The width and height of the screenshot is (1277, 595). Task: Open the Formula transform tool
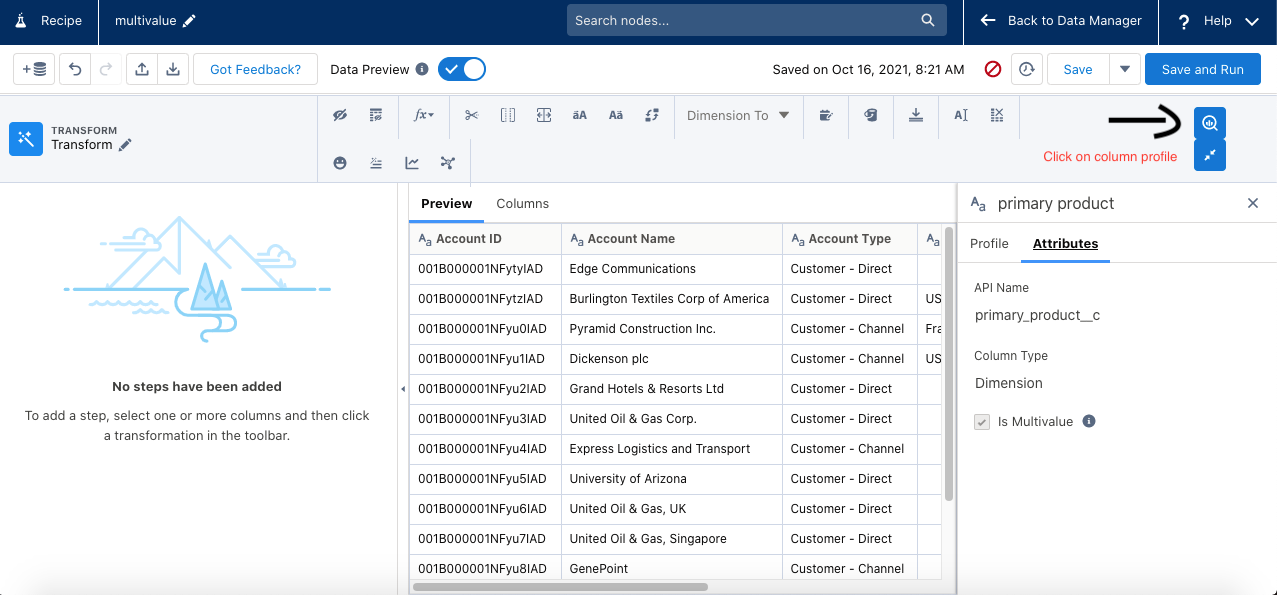(x=424, y=115)
